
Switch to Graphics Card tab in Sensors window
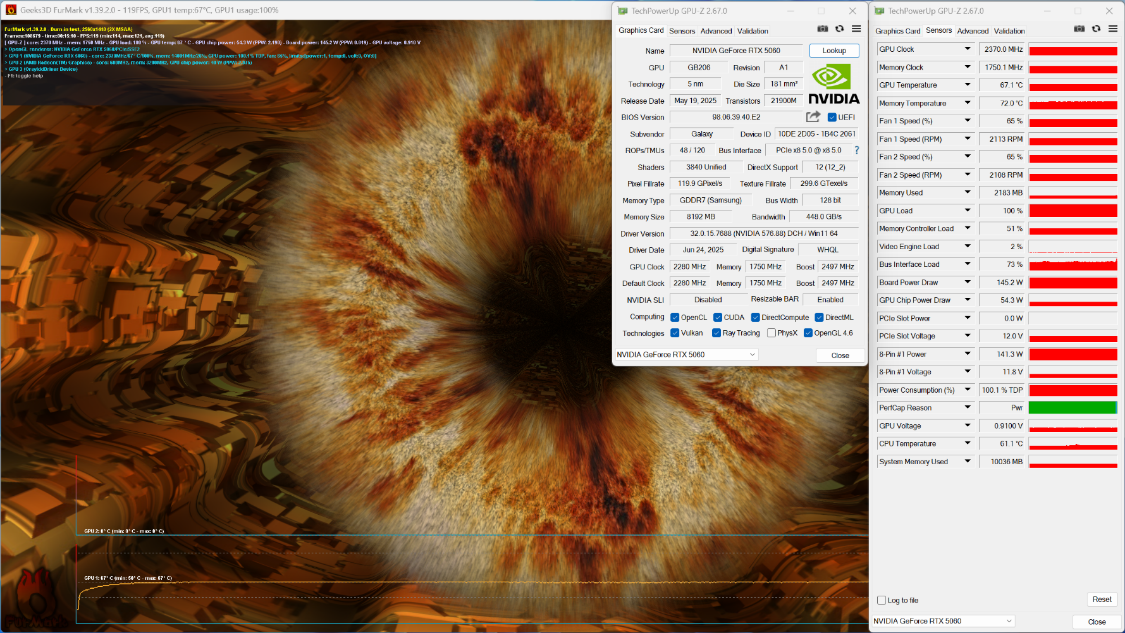tap(898, 31)
